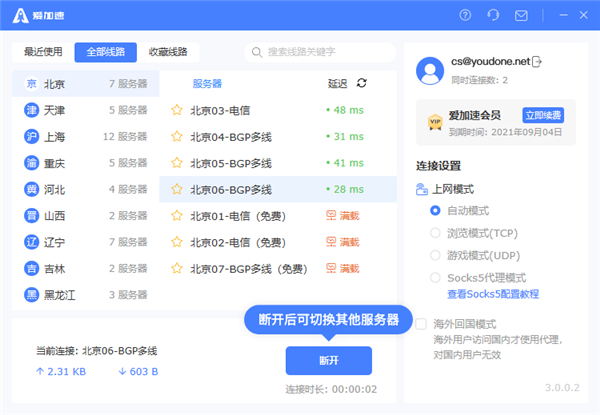Viewport: 600px width, 415px height.
Task: Click the 断开 disconnect button
Action: point(329,361)
